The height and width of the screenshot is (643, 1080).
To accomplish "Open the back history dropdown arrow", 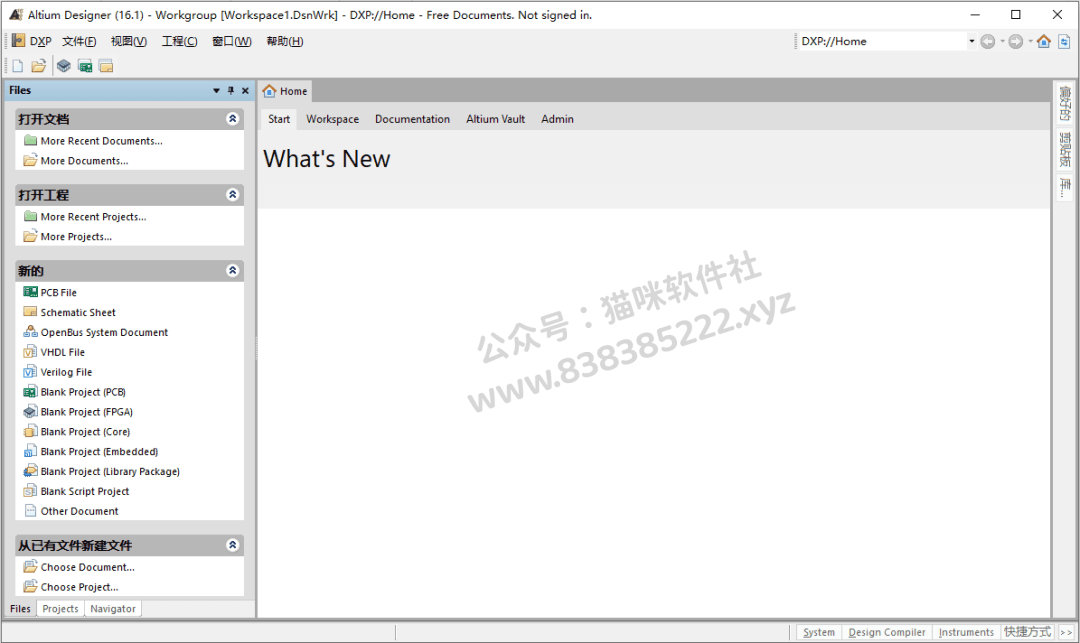I will click(x=1002, y=41).
